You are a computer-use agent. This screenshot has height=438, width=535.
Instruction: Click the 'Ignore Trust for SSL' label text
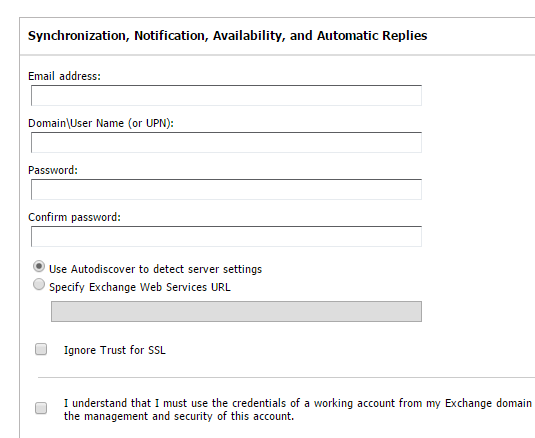(115, 350)
